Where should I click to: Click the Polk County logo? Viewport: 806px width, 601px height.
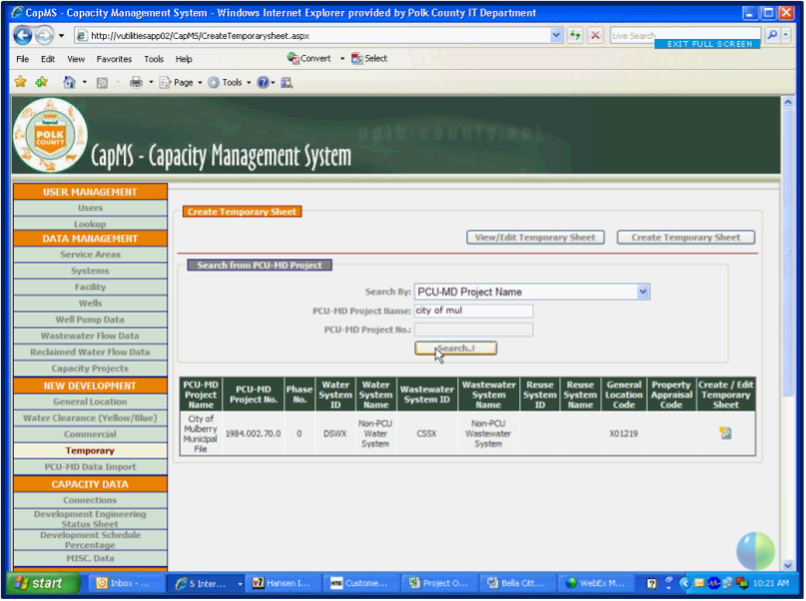(x=50, y=136)
